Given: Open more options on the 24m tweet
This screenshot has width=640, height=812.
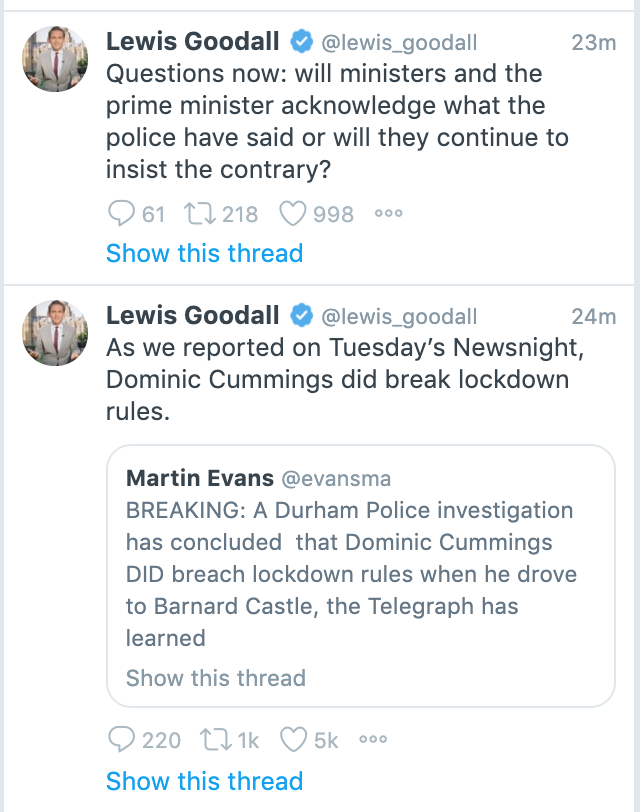Looking at the screenshot, I should 372,740.
